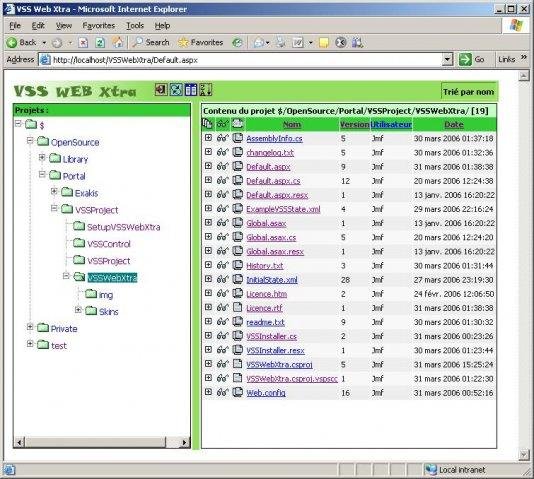Collapse the root $ tree node
The height and width of the screenshot is (479, 534).
point(18,123)
